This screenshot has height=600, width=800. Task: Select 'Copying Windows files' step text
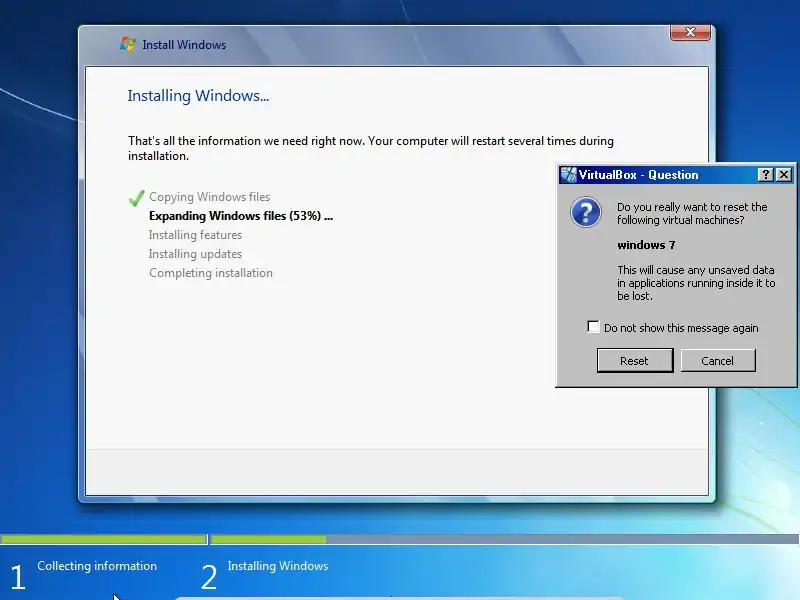tap(210, 197)
